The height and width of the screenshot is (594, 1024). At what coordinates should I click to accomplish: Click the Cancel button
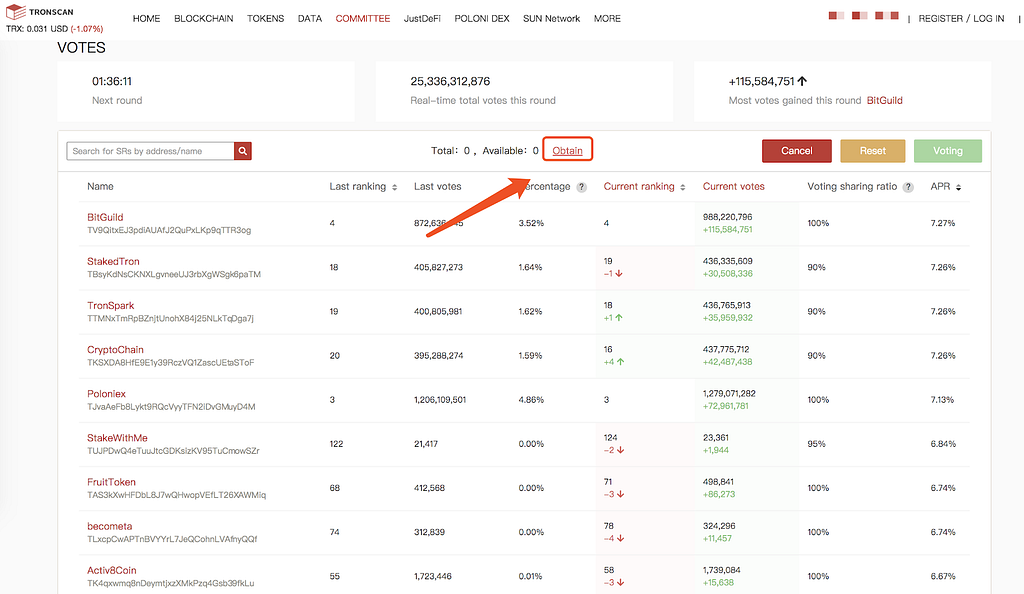coord(797,151)
